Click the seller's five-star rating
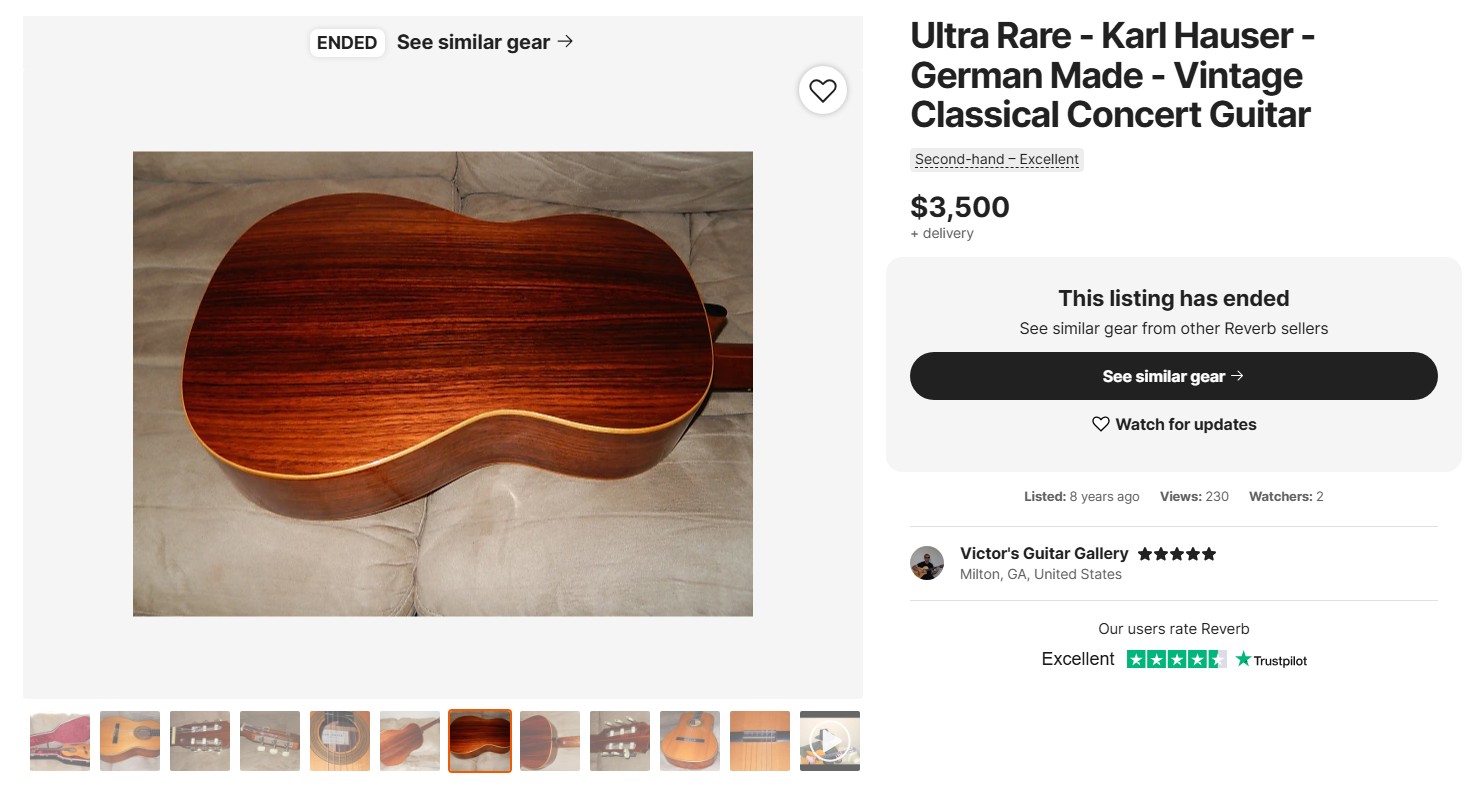This screenshot has width=1477, height=795. (x=1177, y=554)
